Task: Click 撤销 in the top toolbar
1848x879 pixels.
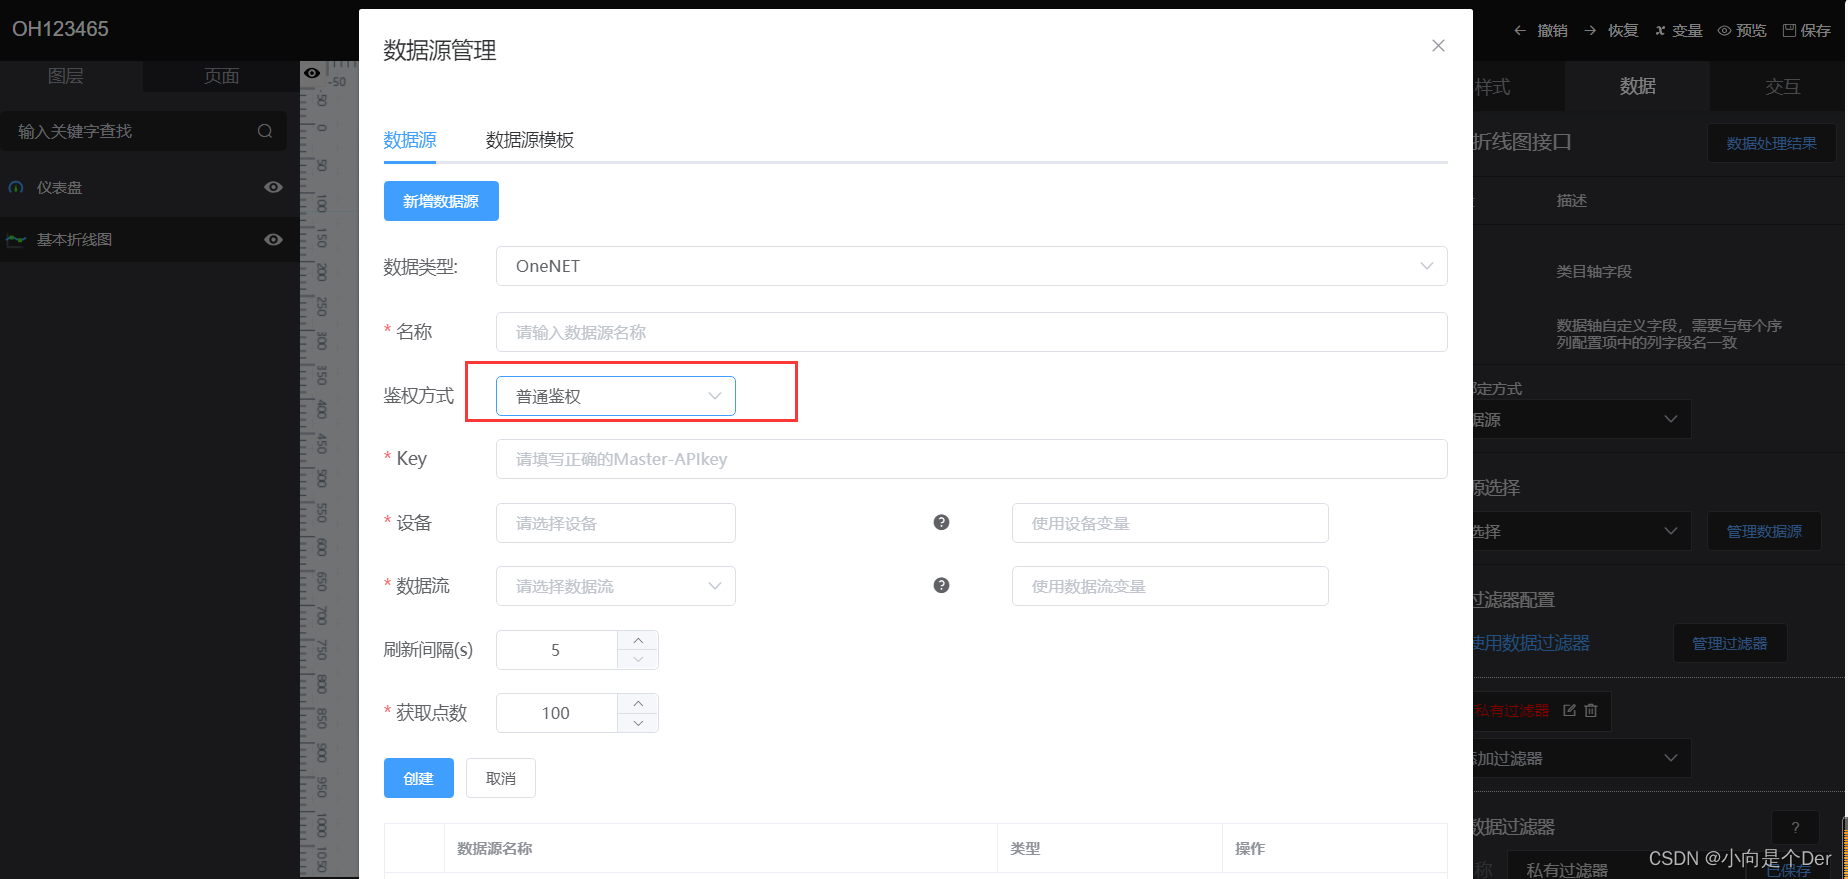Action: (1541, 31)
